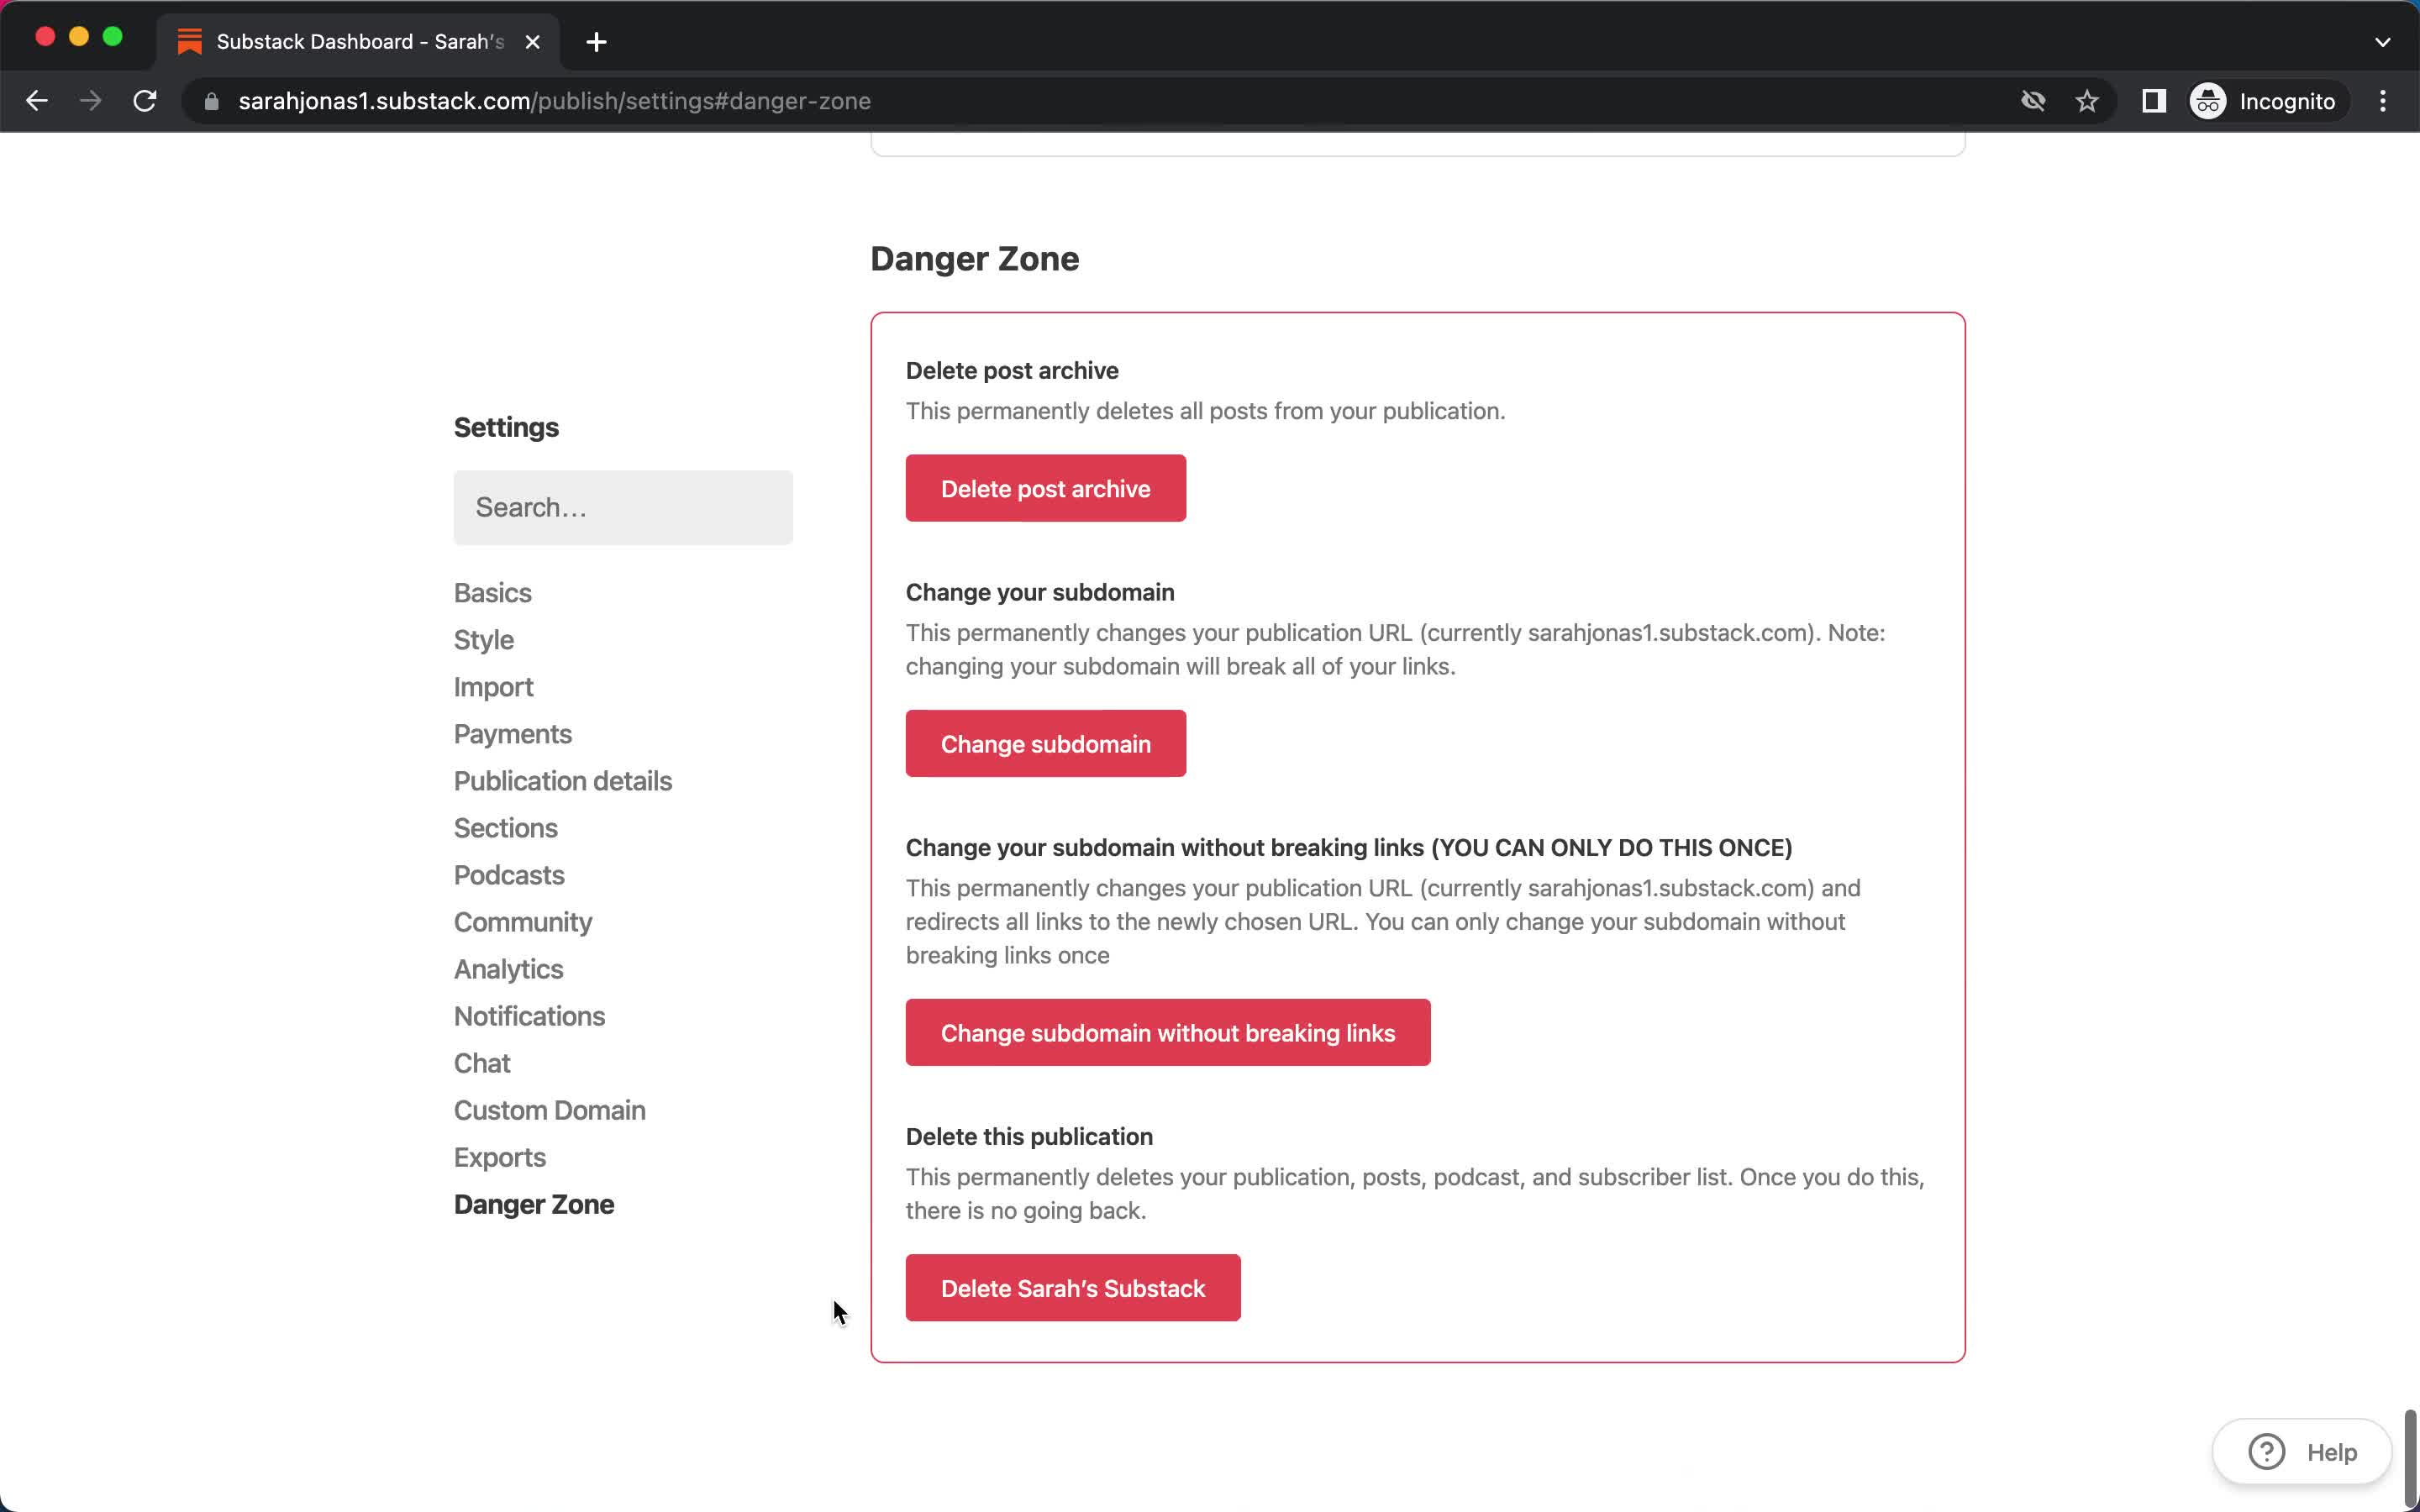This screenshot has width=2420, height=1512.
Task: Open Chrome three-dot menu
Action: click(x=2383, y=101)
